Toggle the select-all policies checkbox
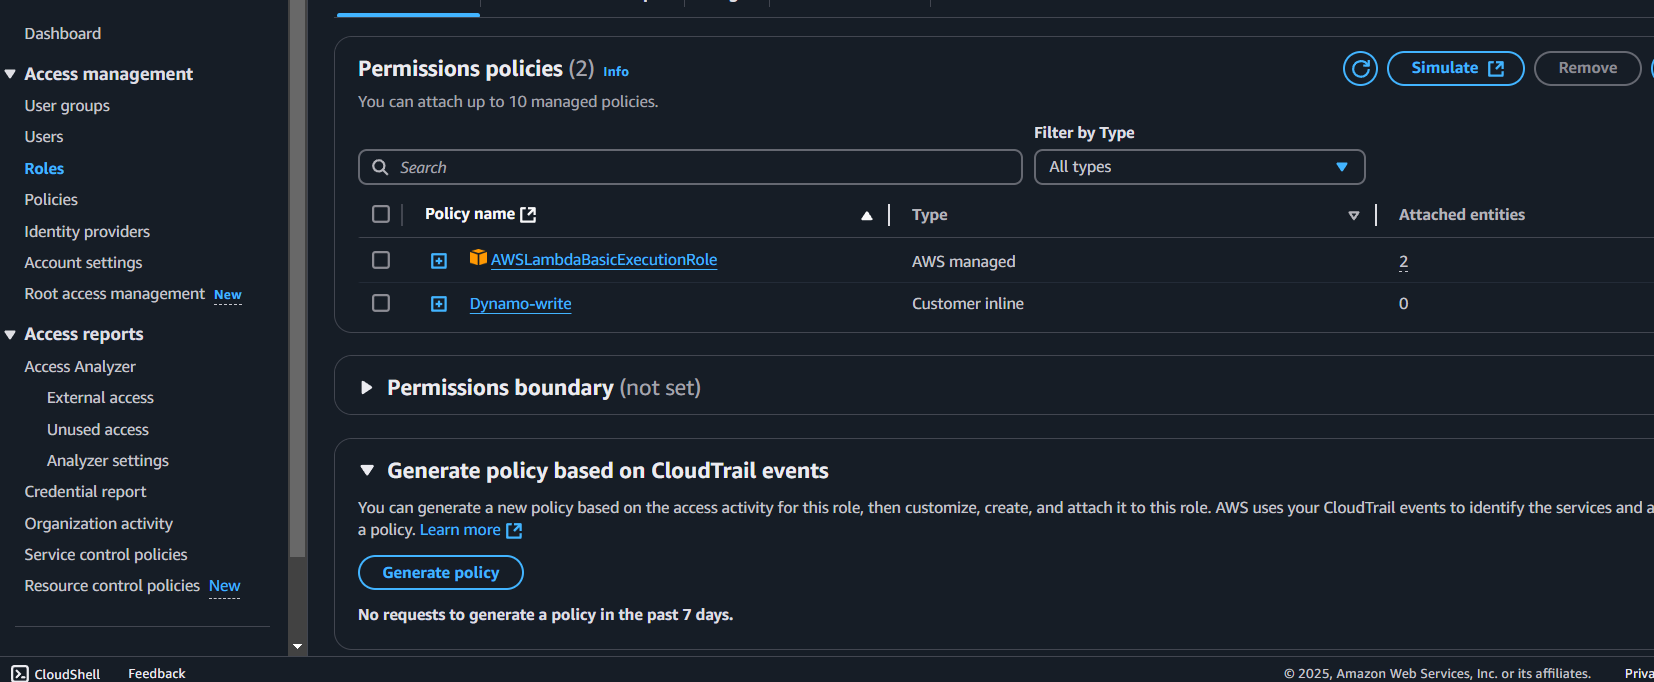Viewport: 1654px width, 682px height. pyautogui.click(x=380, y=214)
